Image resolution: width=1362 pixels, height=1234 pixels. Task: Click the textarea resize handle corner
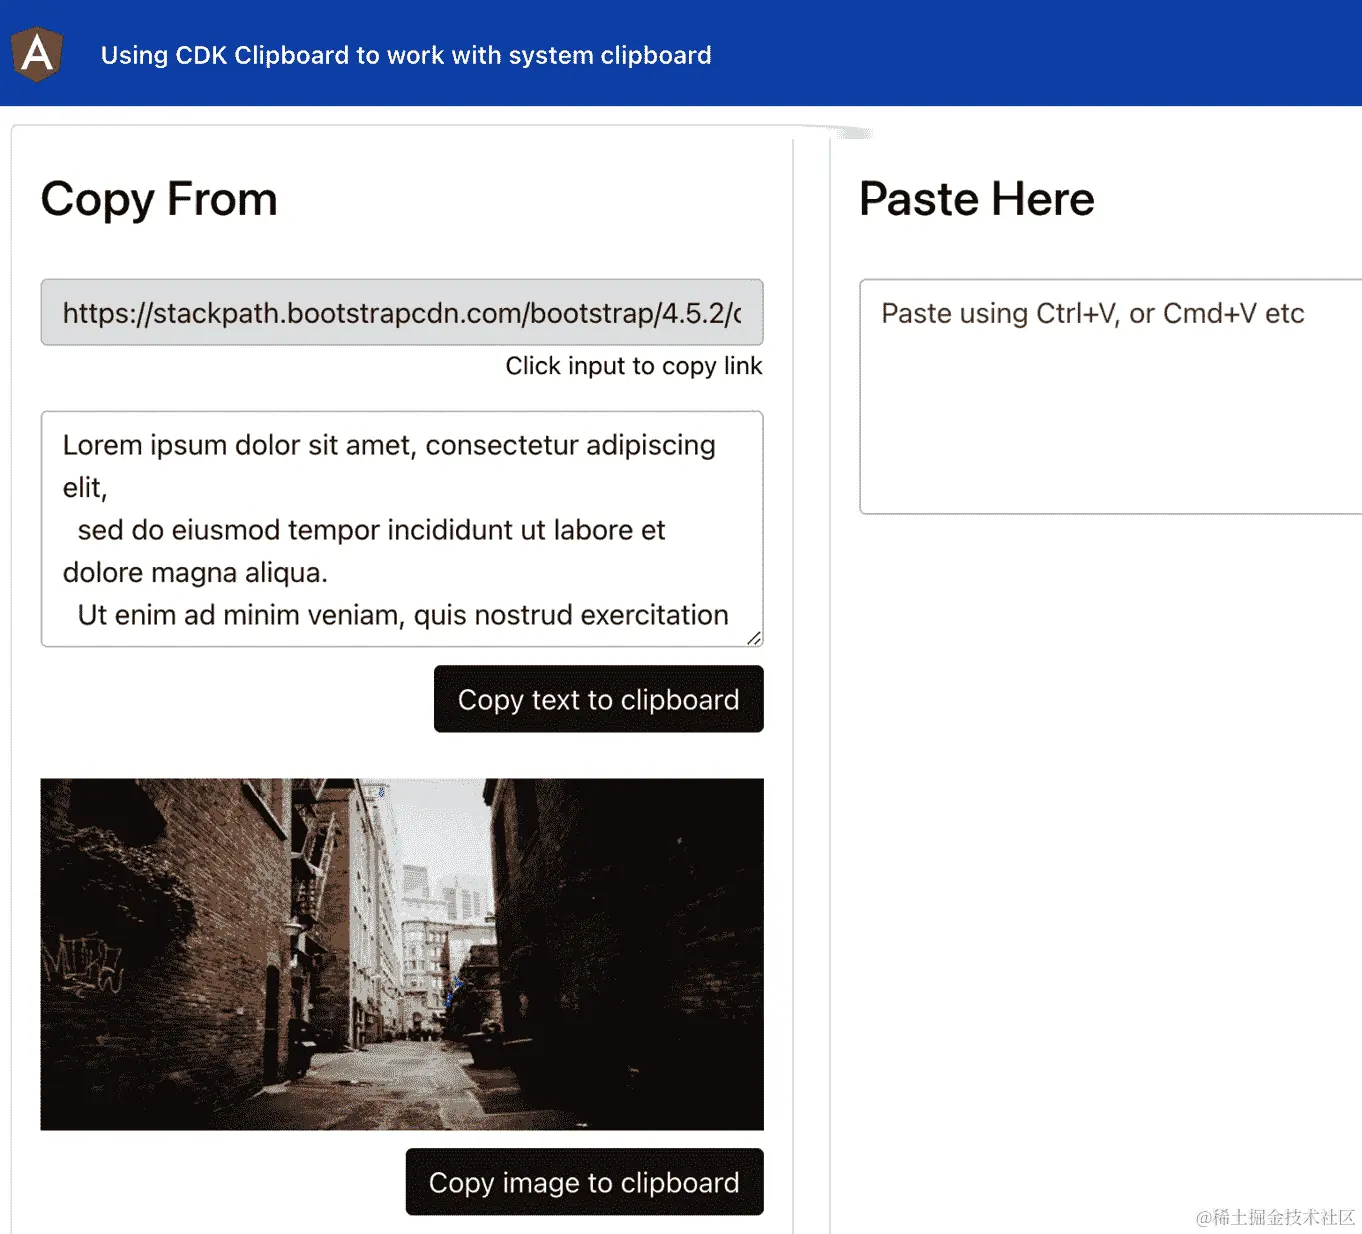(754, 638)
